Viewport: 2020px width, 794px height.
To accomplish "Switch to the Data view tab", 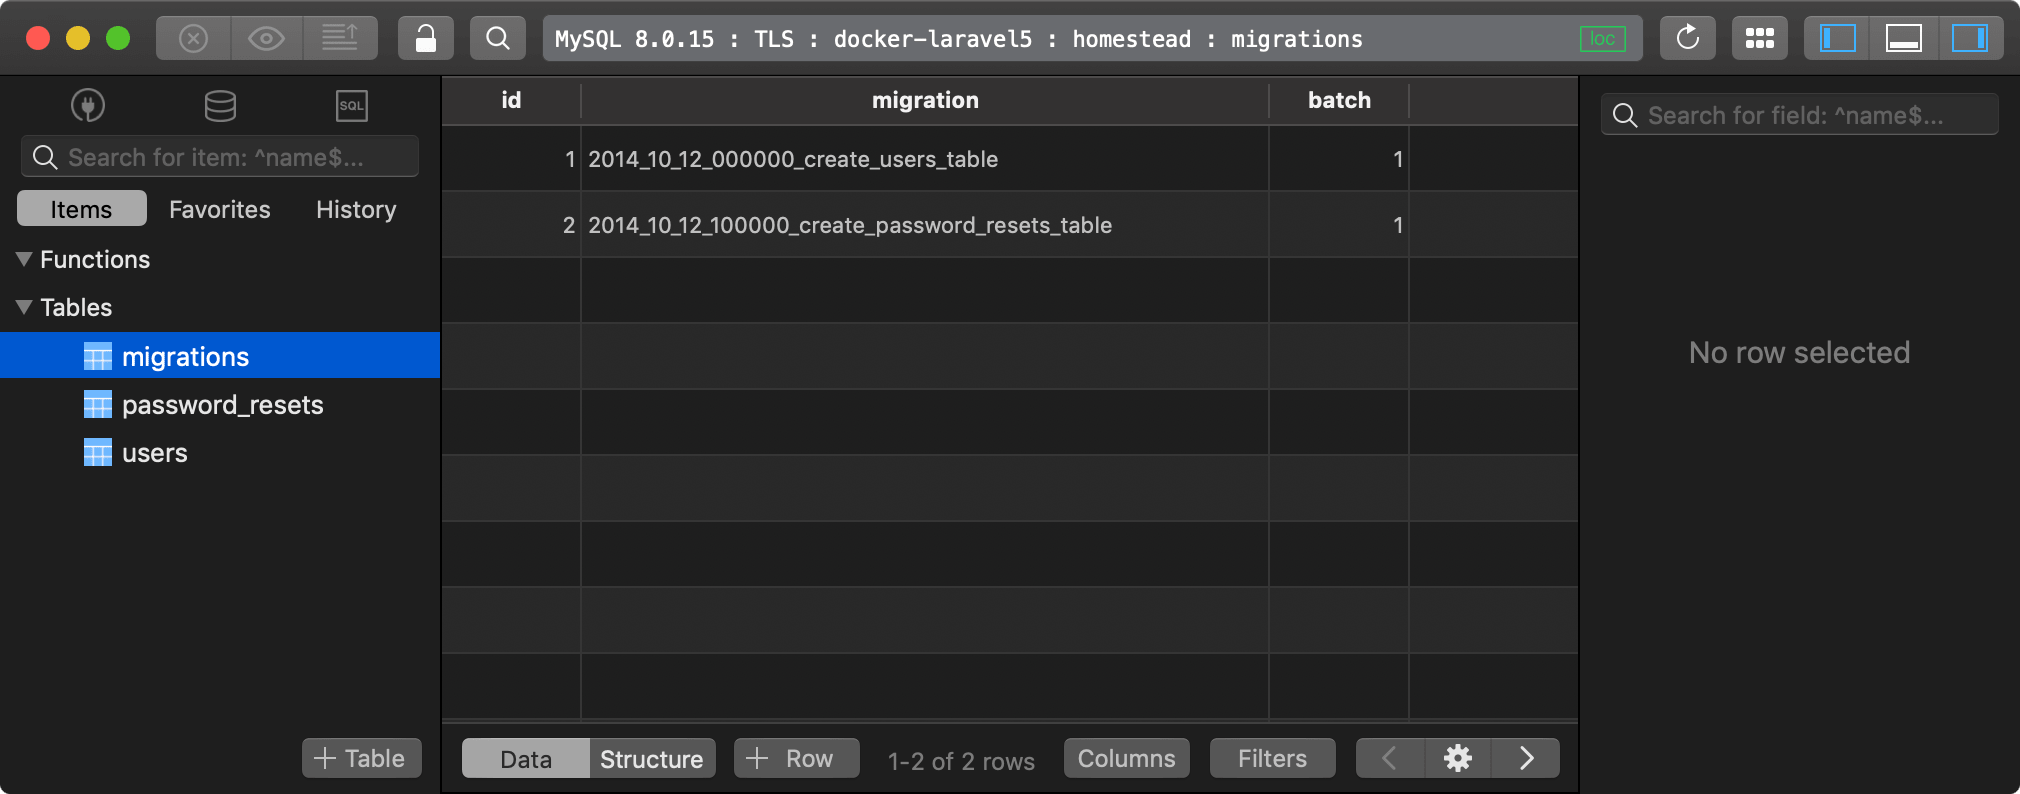I will click(526, 759).
